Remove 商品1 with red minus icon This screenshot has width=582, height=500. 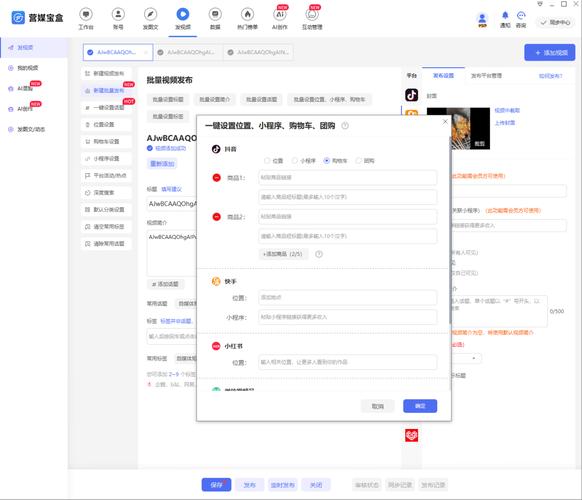[x=216, y=178]
